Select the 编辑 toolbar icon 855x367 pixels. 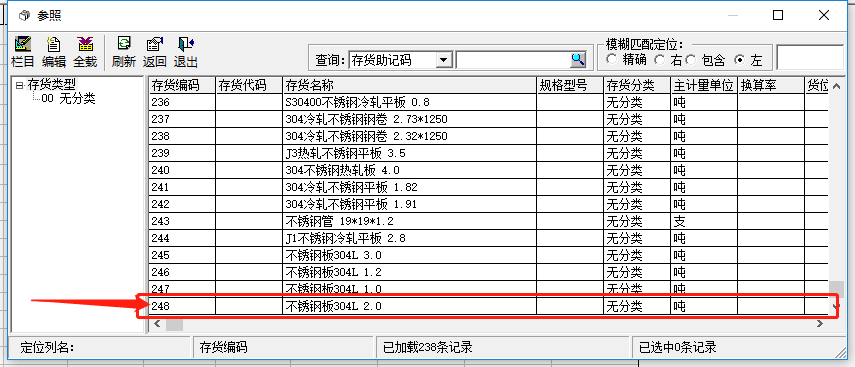pos(53,52)
